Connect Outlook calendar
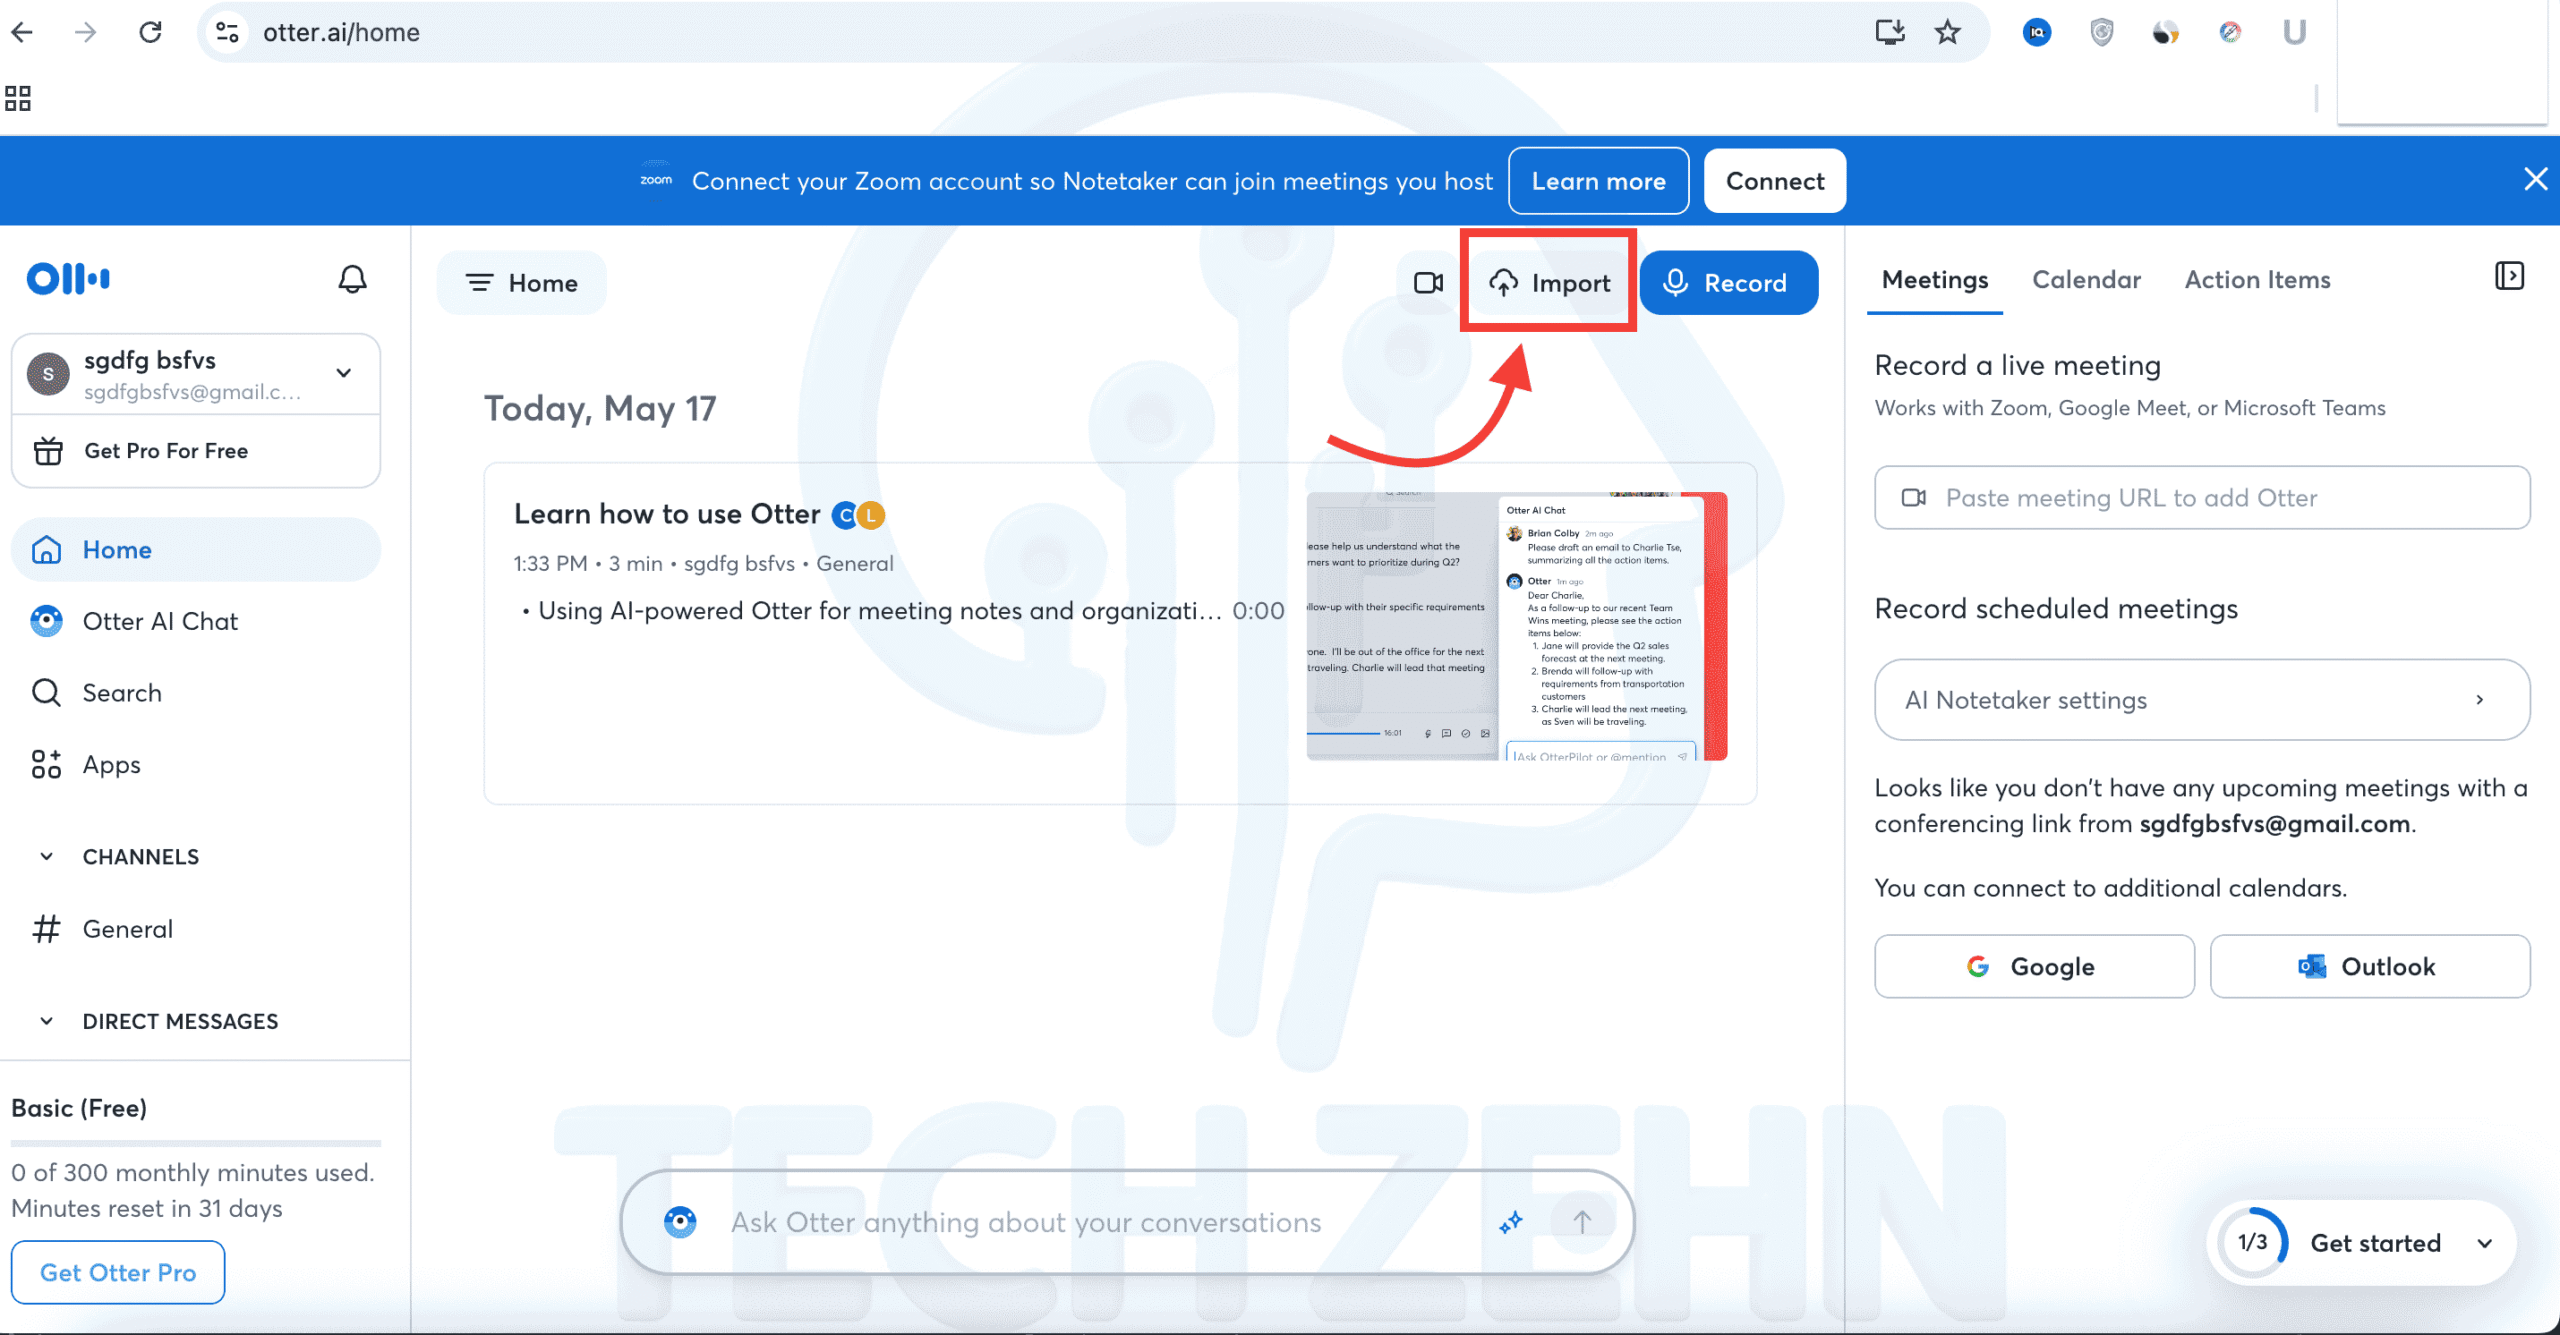The height and width of the screenshot is (1335, 2560). 2370,967
